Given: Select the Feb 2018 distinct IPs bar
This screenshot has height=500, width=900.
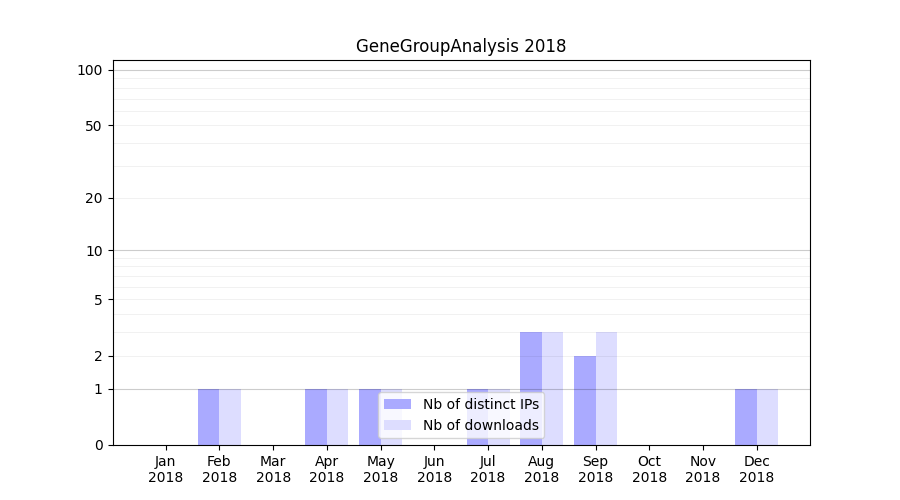Looking at the screenshot, I should (x=208, y=417).
